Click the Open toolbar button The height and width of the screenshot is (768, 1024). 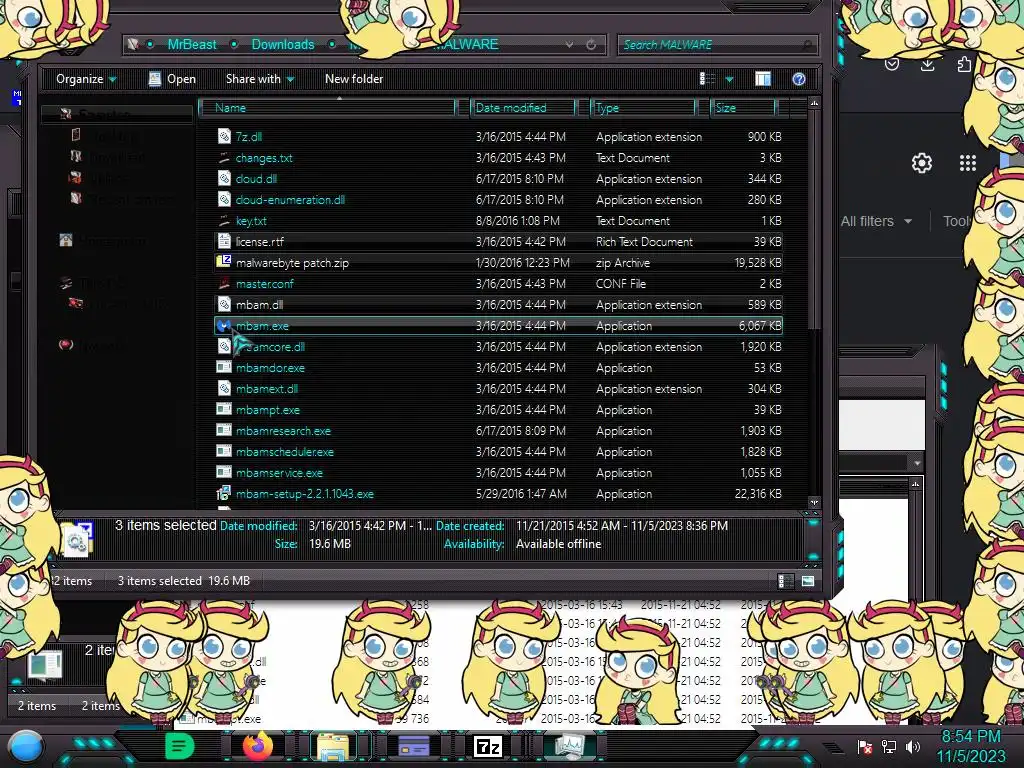coord(172,79)
